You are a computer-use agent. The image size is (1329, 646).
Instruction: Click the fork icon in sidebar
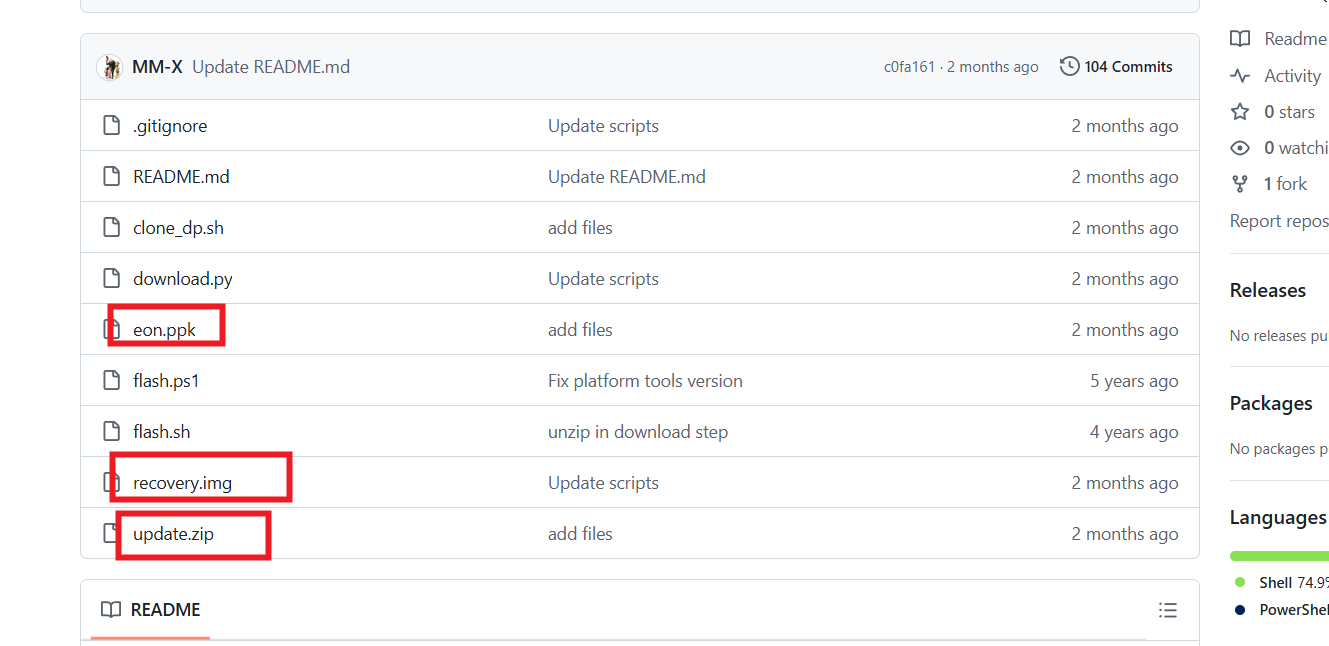[x=1240, y=184]
